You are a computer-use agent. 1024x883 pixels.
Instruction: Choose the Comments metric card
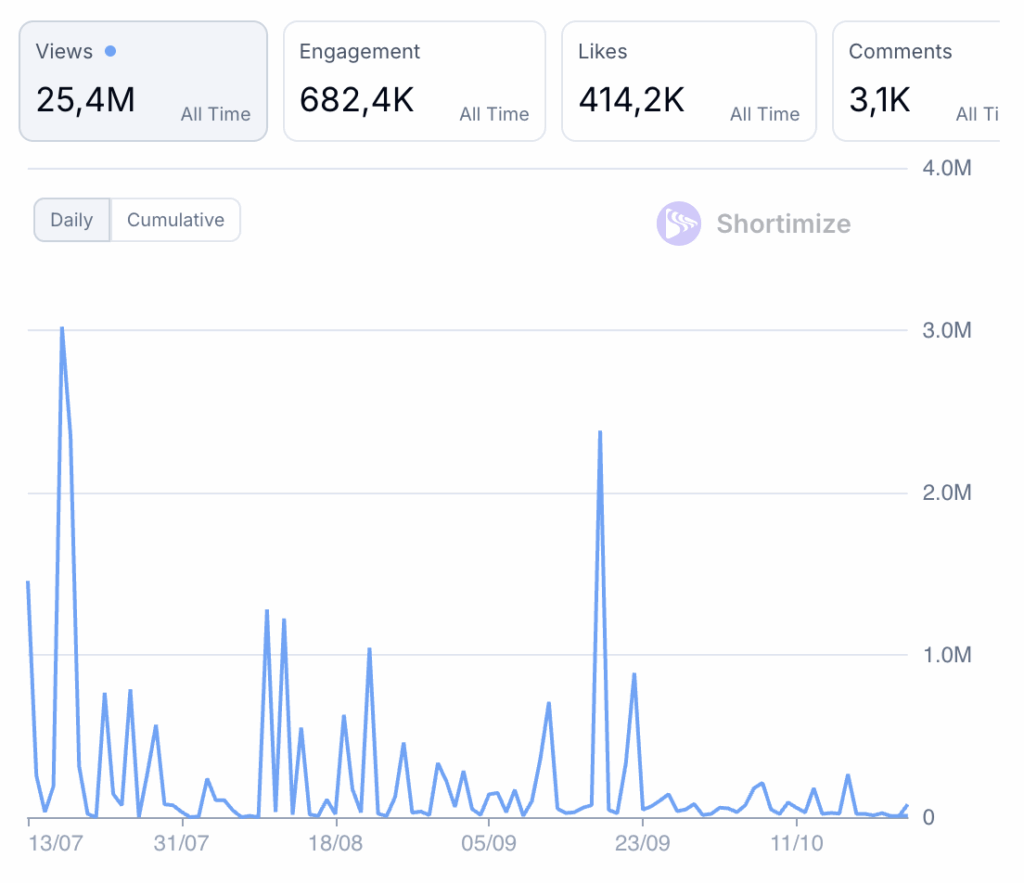[x=915, y=81]
